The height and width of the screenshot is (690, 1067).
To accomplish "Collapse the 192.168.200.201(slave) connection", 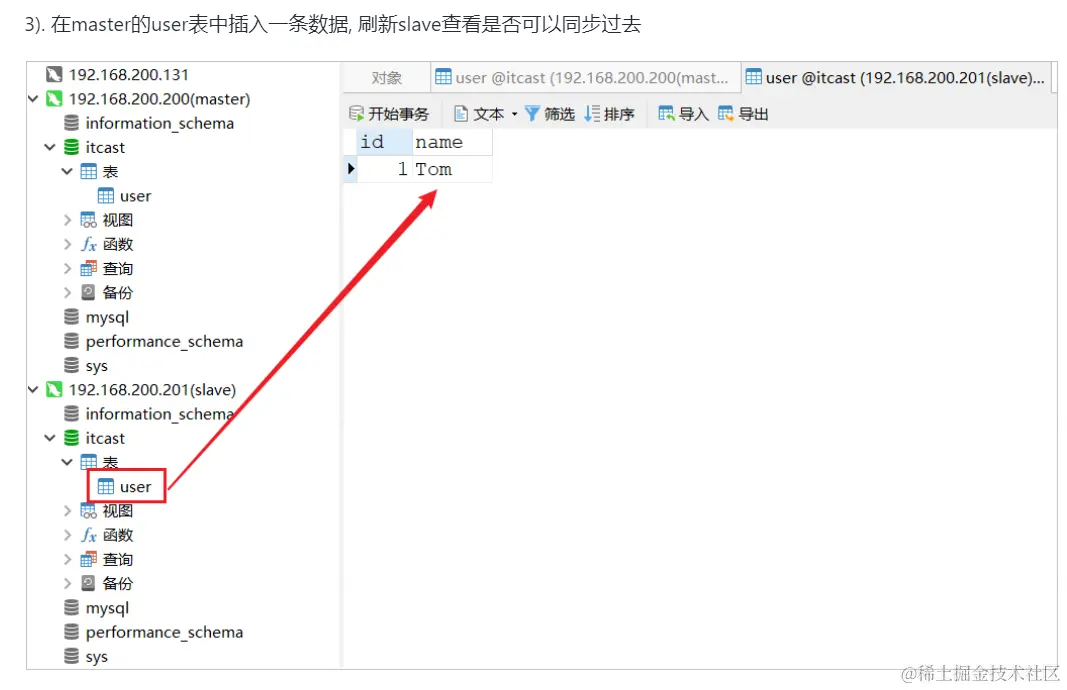I will pos(33,389).
